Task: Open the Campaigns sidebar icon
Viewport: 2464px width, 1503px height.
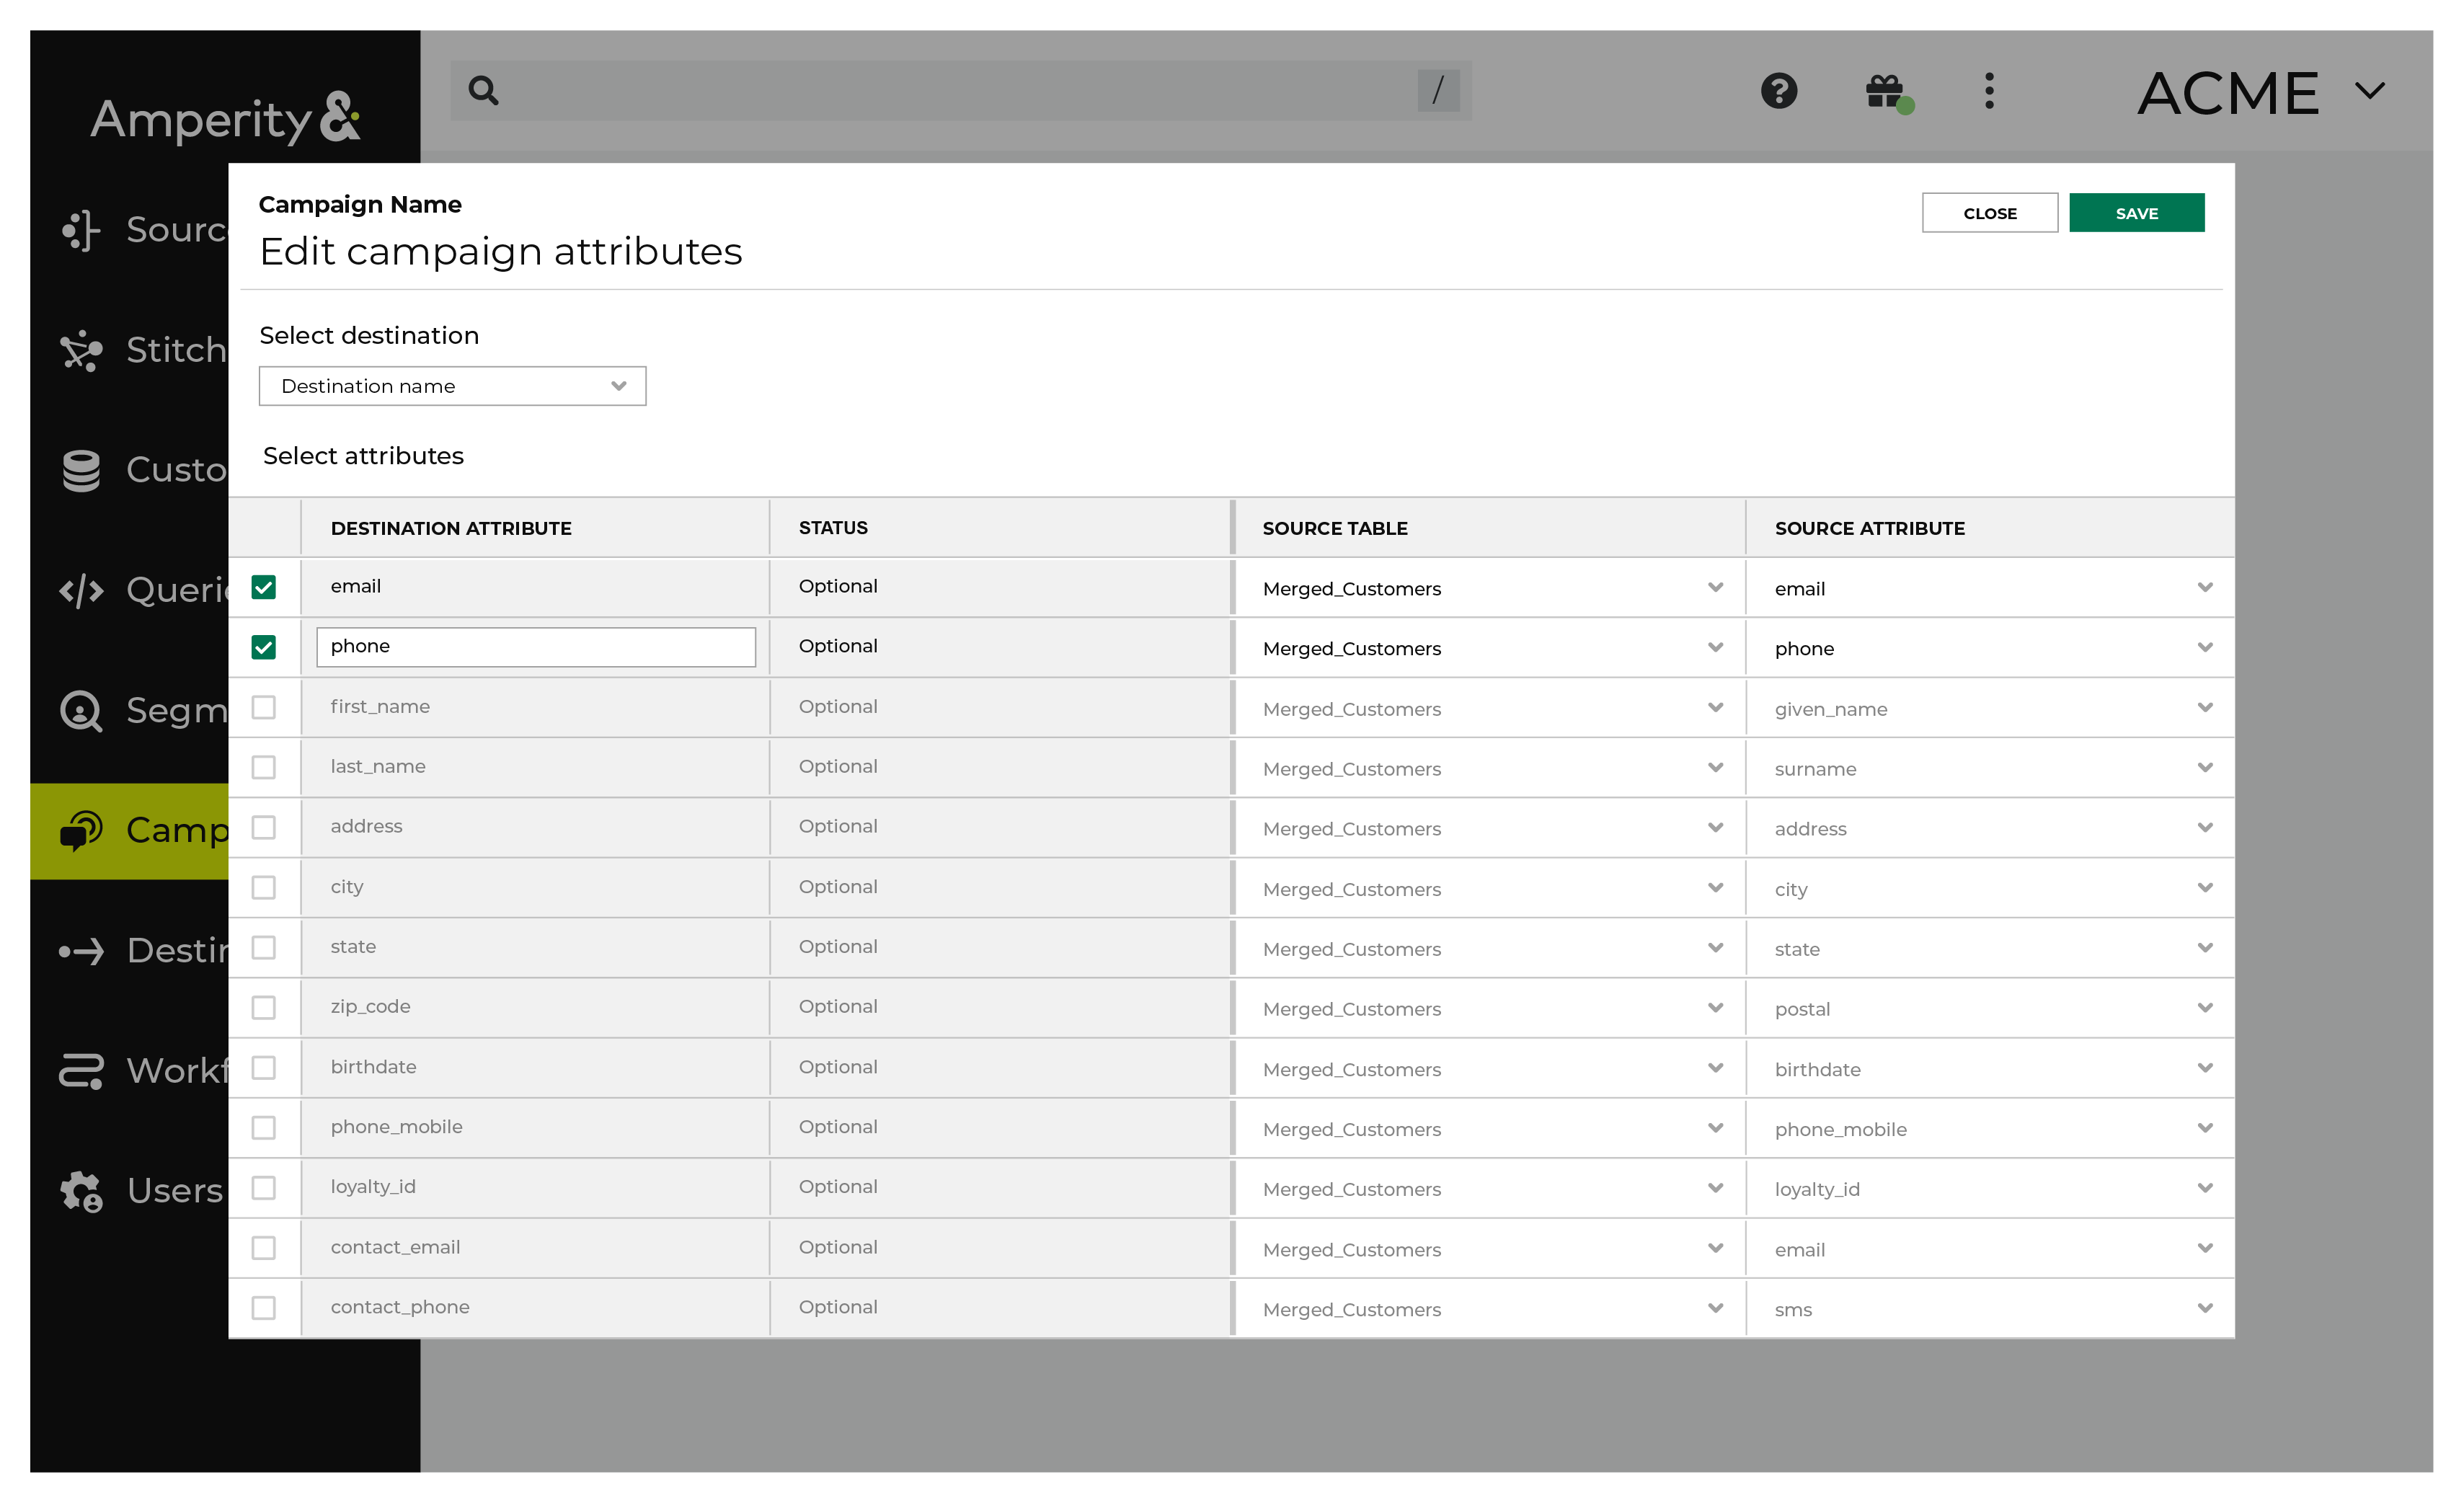Action: (81, 830)
